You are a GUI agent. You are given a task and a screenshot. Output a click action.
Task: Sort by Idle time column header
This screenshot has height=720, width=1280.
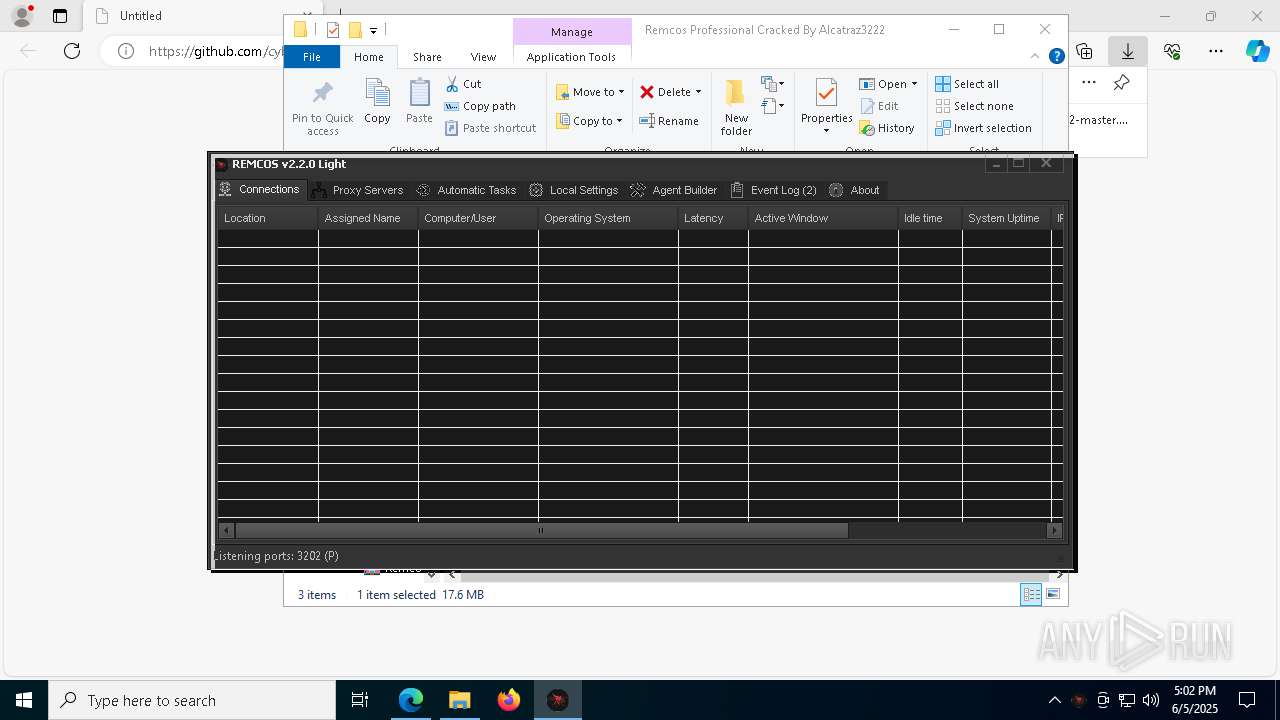tap(930, 218)
